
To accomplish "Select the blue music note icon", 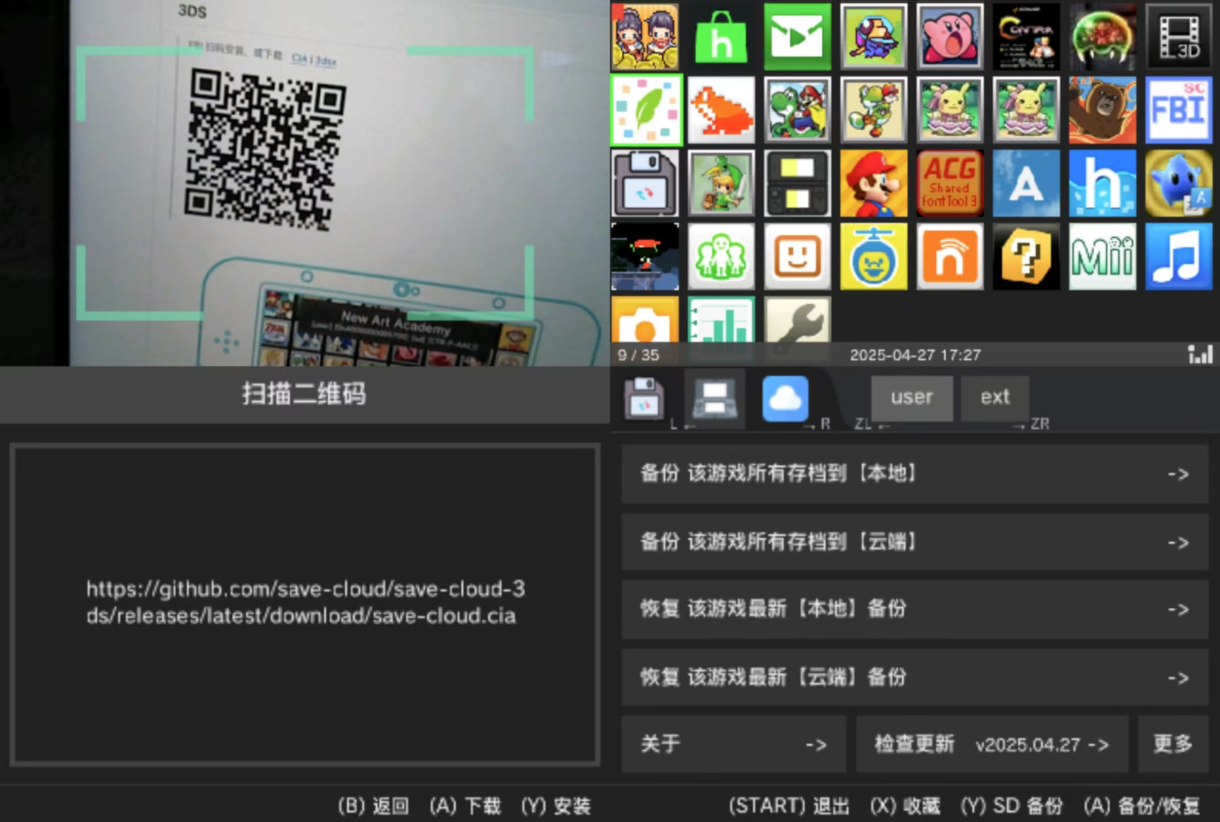I will 1179,256.
